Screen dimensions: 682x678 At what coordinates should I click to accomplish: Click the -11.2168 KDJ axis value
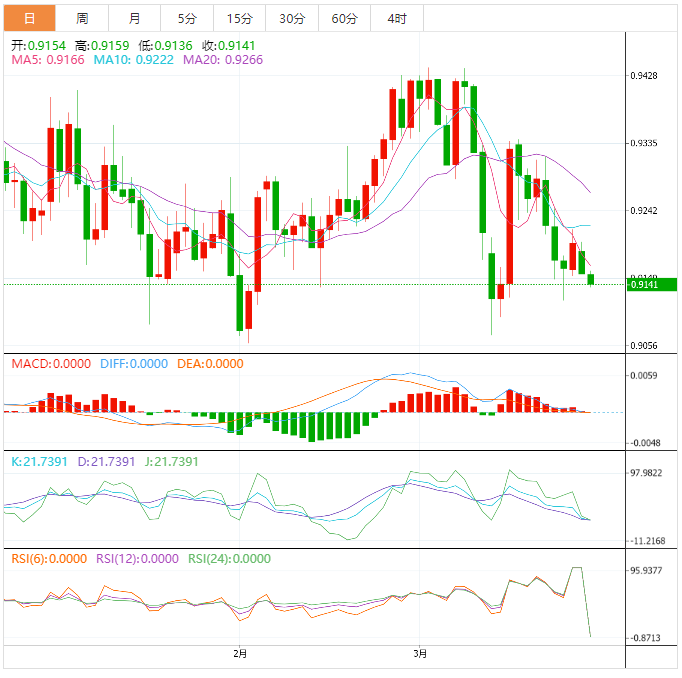[648, 541]
